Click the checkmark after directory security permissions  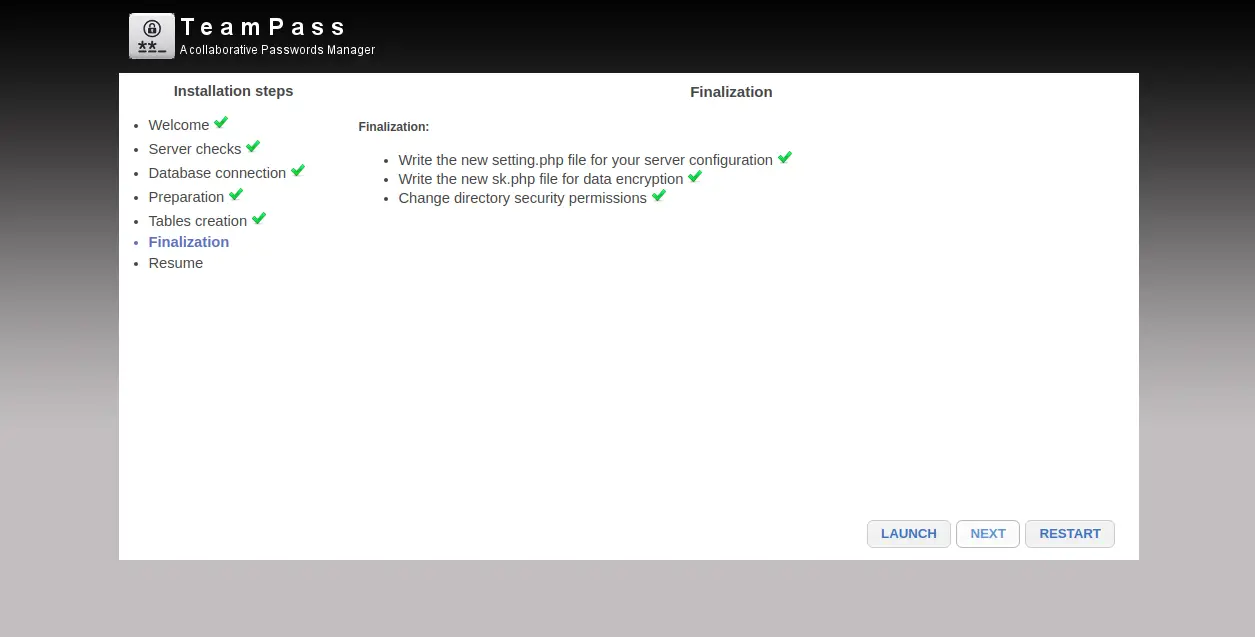pos(659,195)
